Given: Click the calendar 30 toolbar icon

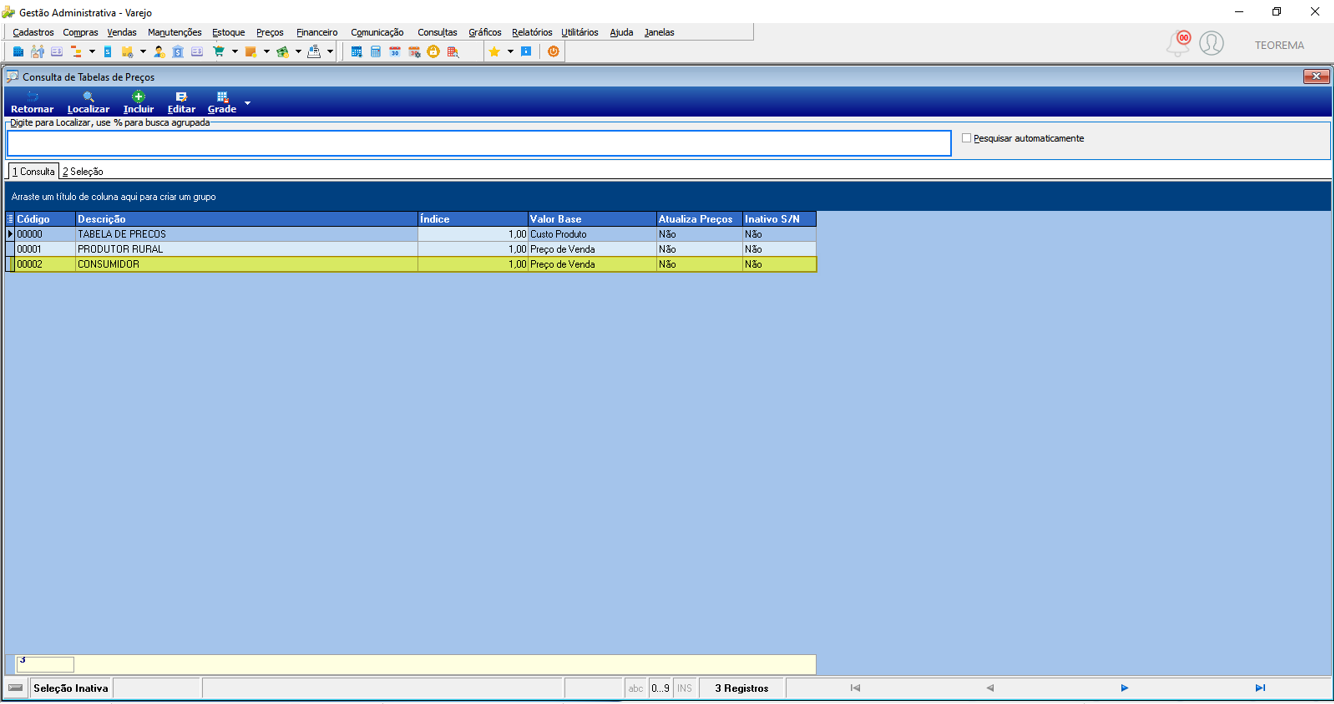Looking at the screenshot, I should [x=395, y=51].
